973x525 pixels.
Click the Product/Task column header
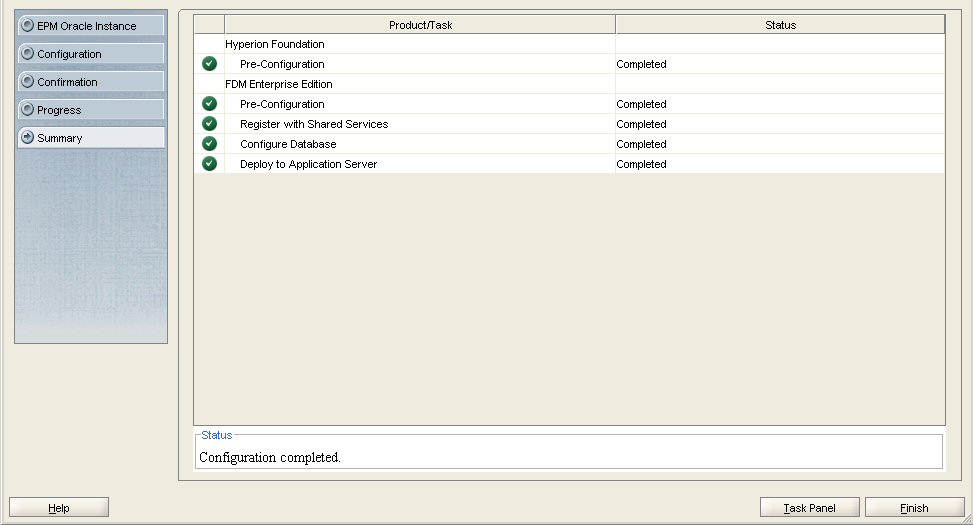(x=420, y=25)
